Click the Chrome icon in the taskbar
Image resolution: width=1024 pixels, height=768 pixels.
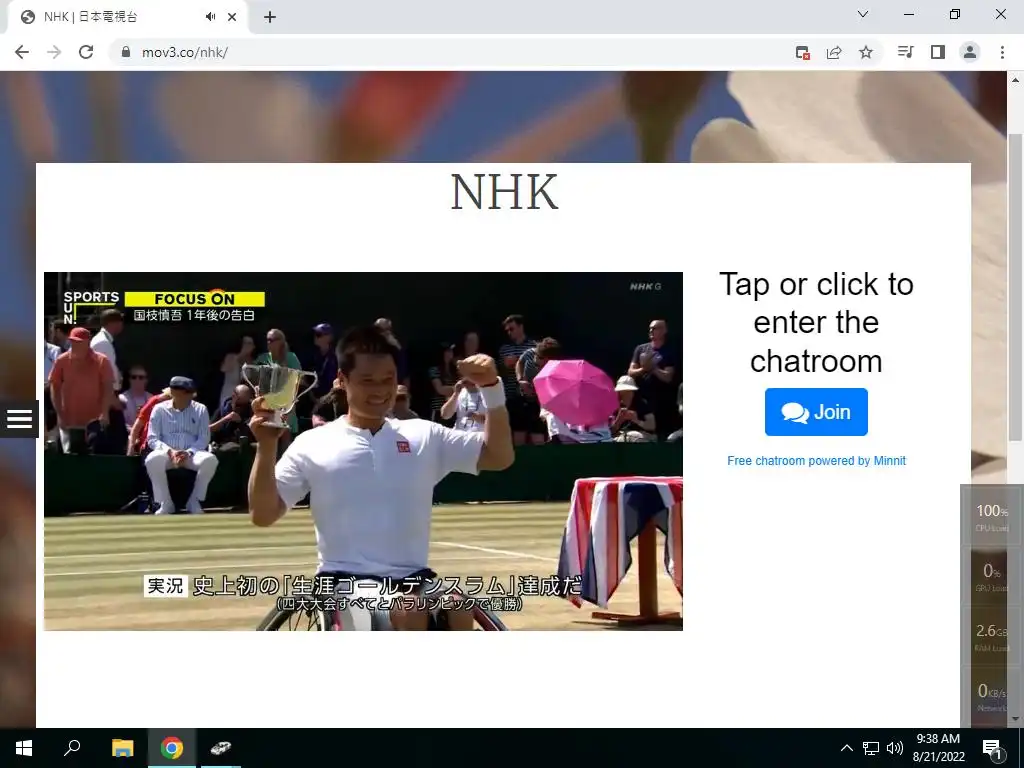[172, 748]
